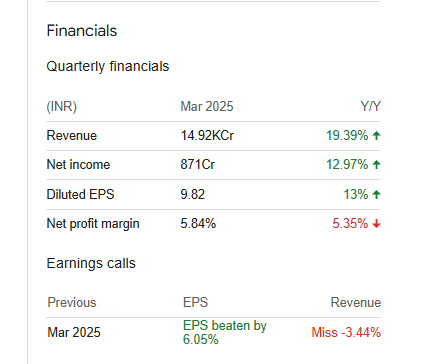Click the diluted EPS value 9.82
This screenshot has width=437, height=364.
coord(193,194)
